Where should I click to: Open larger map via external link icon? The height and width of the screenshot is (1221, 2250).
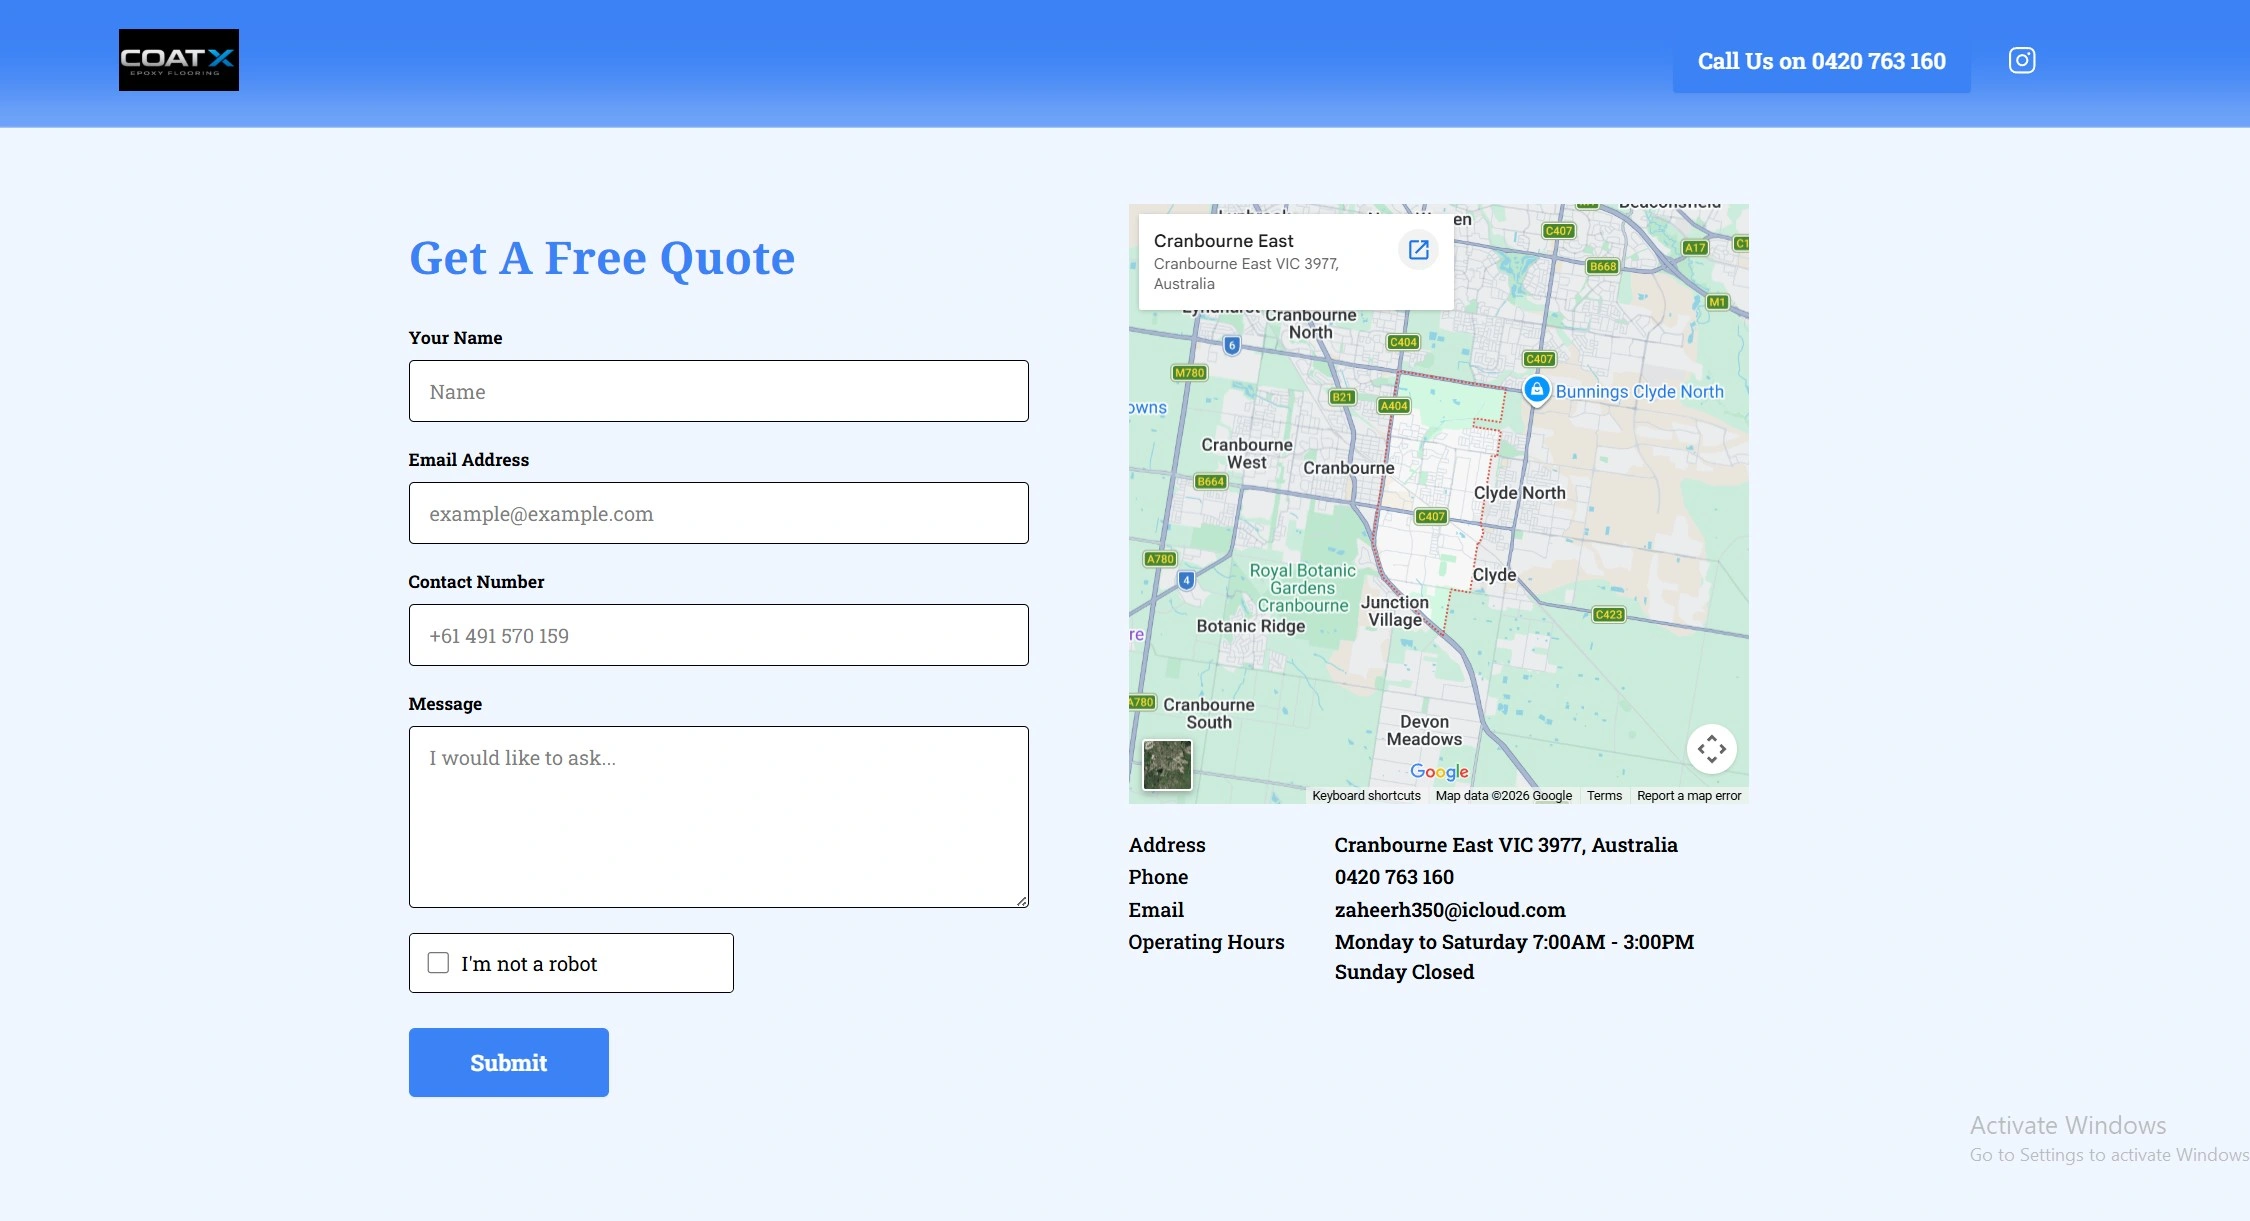(x=1418, y=250)
